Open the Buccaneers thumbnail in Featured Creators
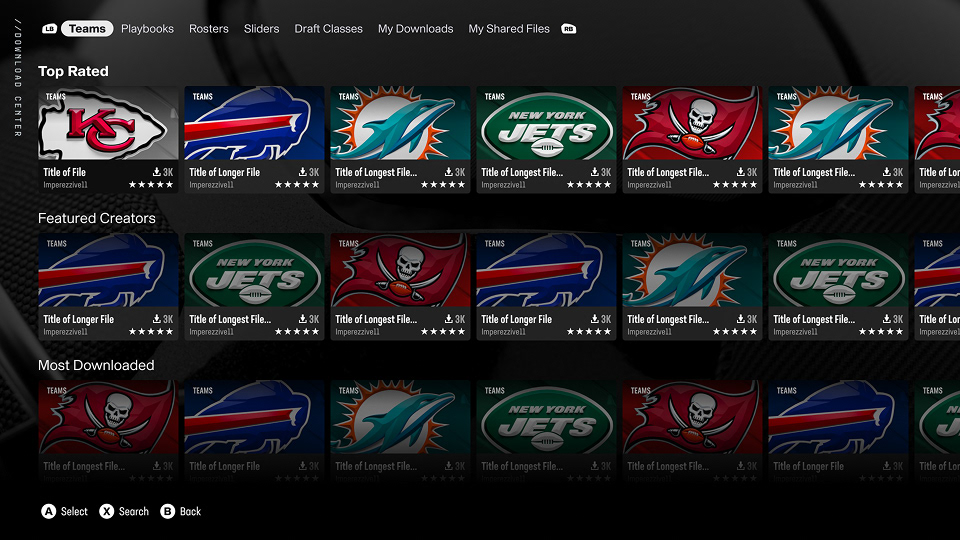The width and height of the screenshot is (960, 540). coord(400,270)
